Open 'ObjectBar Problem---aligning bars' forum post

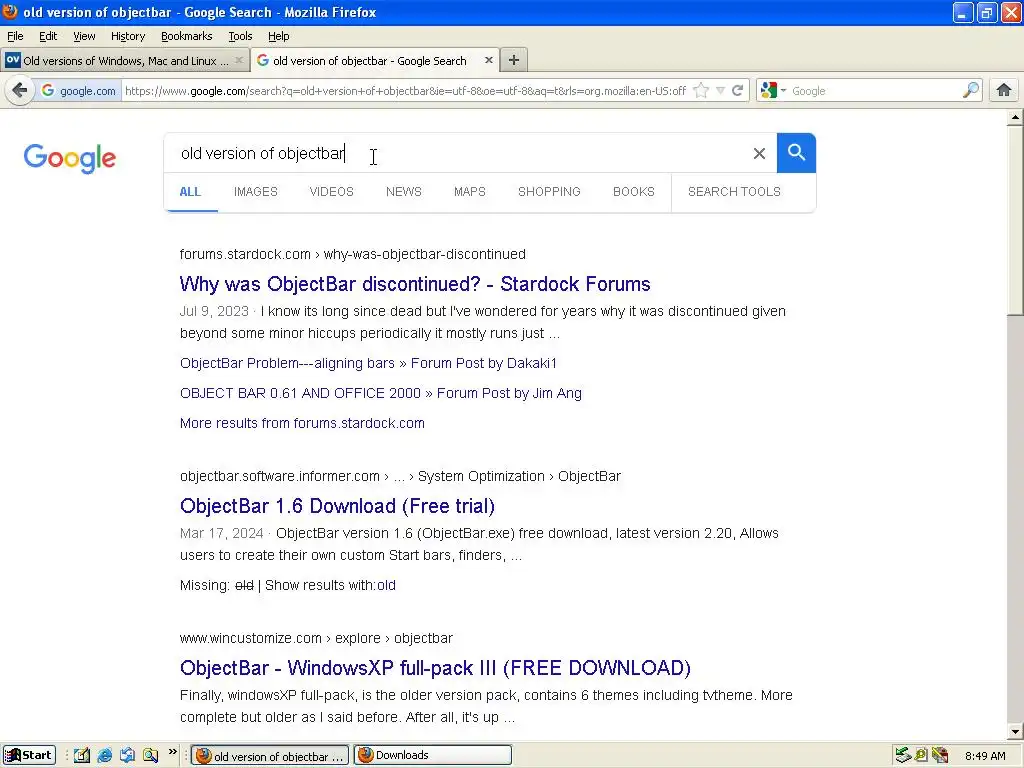coord(368,363)
